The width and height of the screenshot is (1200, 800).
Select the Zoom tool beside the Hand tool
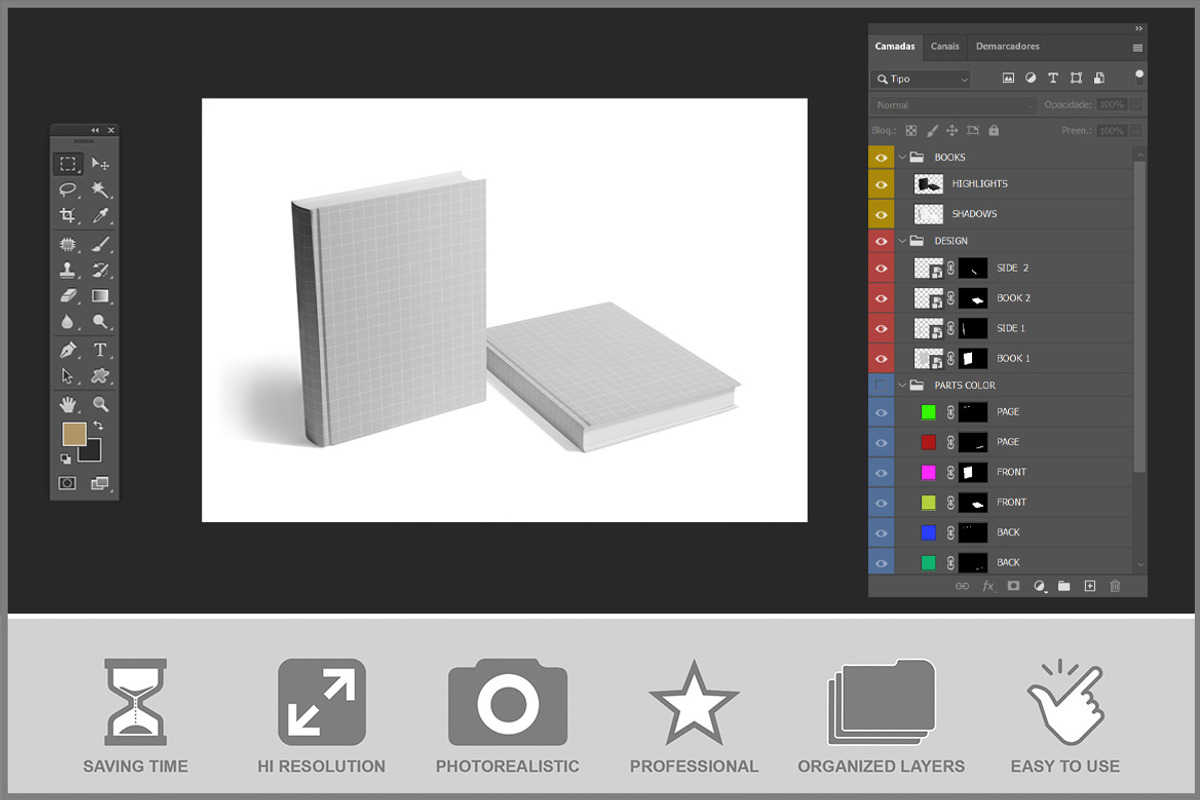click(100, 404)
